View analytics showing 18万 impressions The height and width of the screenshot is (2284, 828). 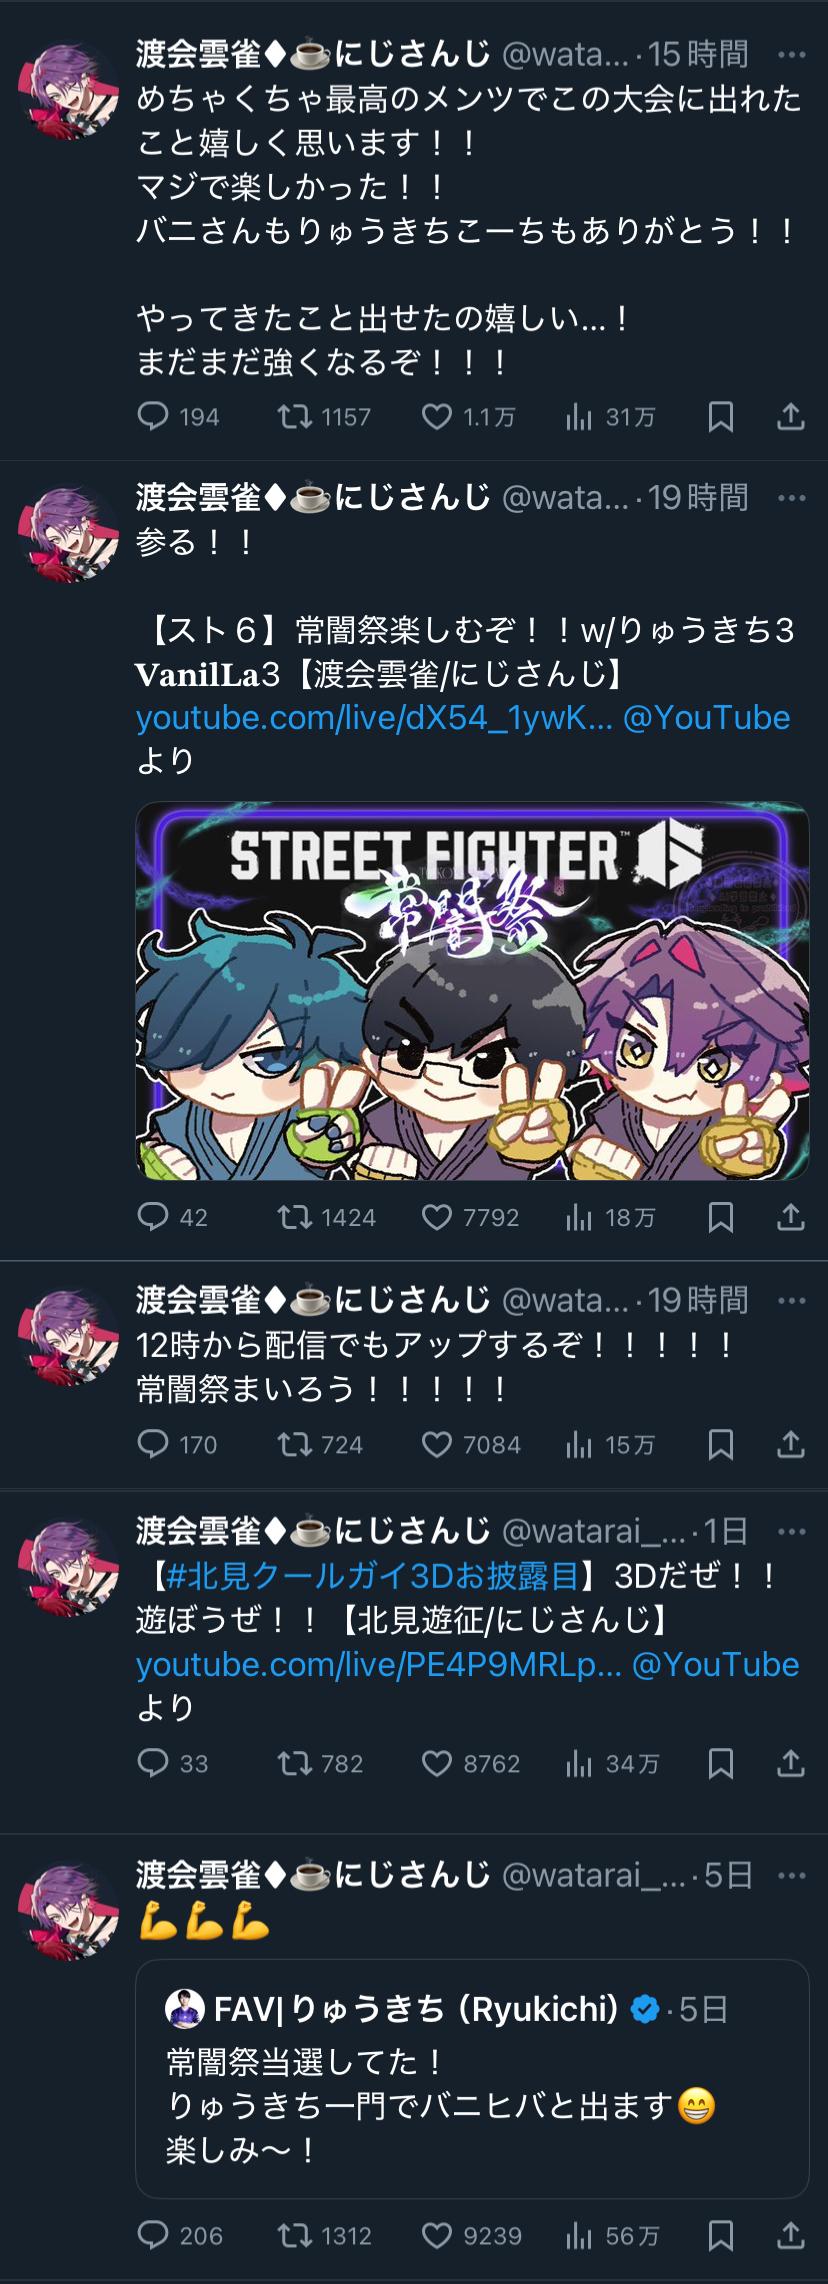610,1217
